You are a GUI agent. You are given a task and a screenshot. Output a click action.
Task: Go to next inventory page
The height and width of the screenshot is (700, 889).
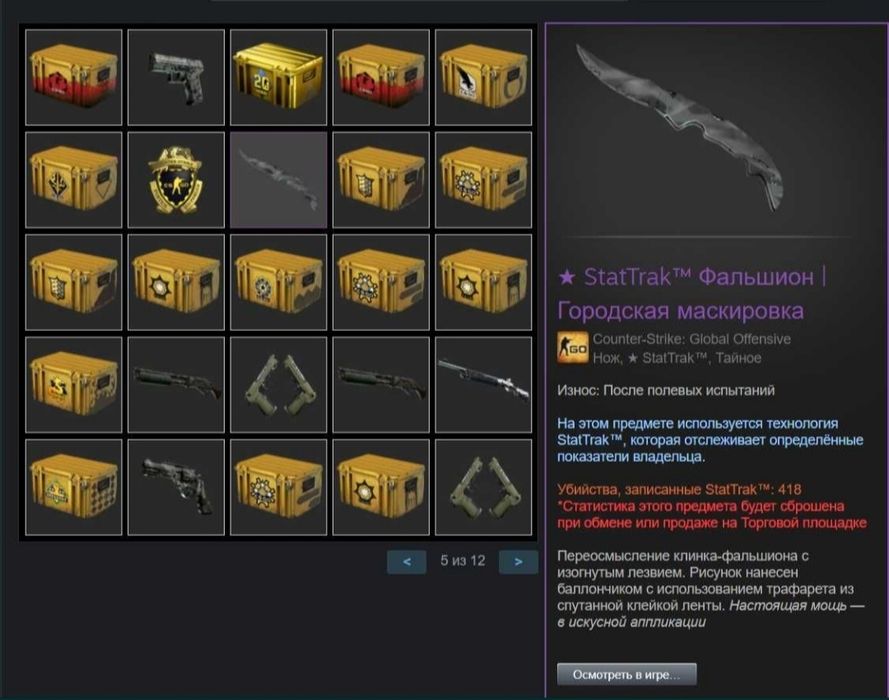point(518,562)
